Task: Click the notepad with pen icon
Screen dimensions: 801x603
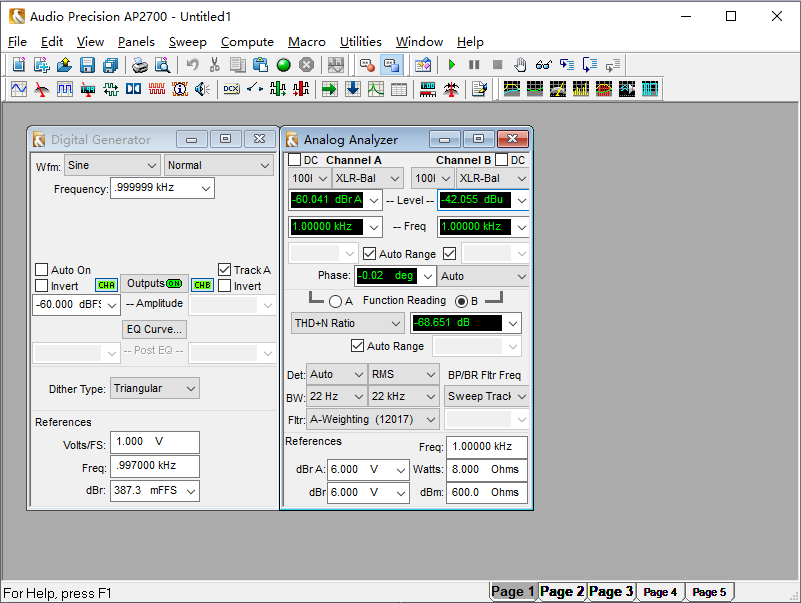Action: (480, 89)
